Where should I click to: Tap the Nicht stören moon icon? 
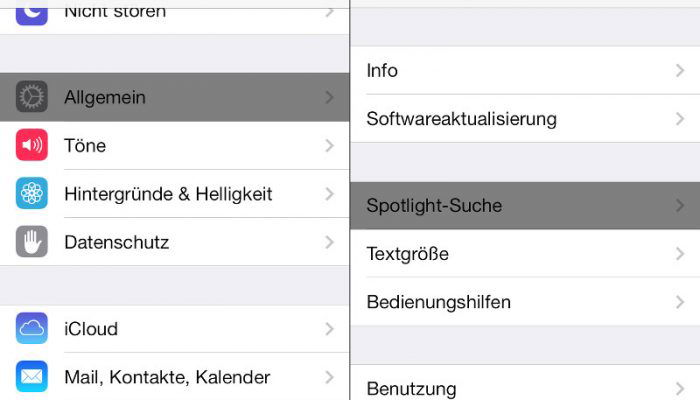pos(32,12)
